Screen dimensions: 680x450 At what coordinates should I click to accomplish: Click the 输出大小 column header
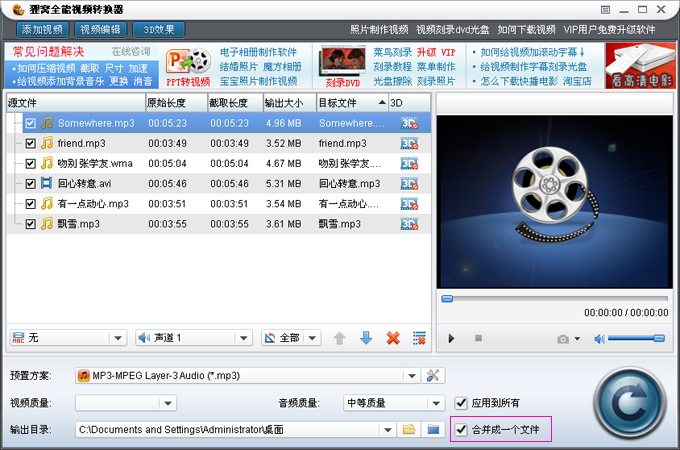(x=290, y=103)
